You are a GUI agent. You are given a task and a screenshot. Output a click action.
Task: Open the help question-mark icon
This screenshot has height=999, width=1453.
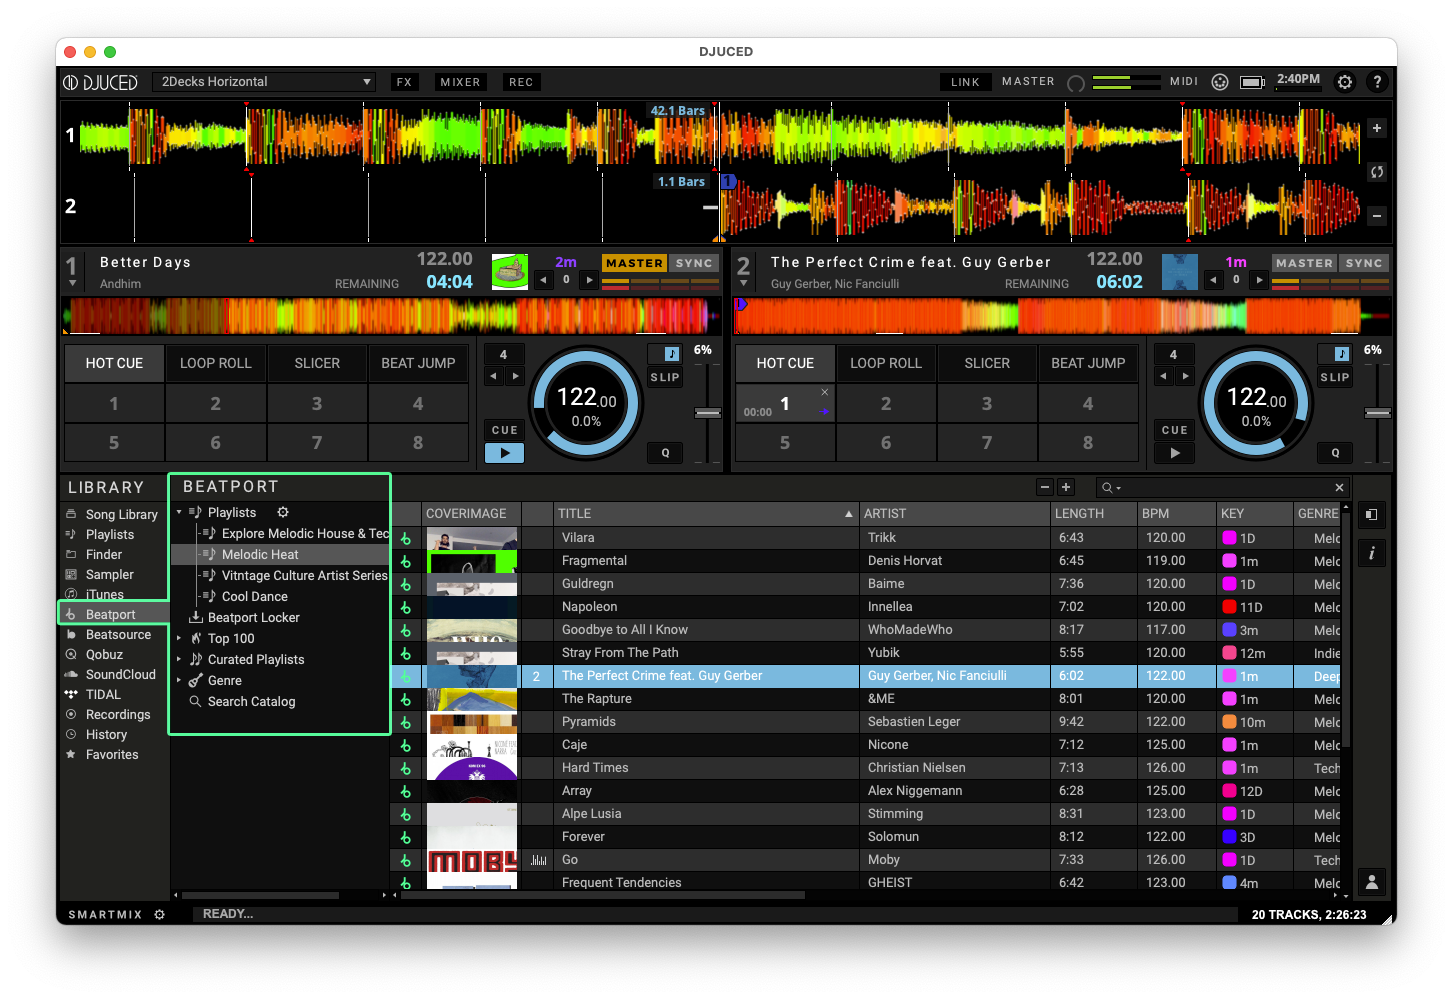1377,82
